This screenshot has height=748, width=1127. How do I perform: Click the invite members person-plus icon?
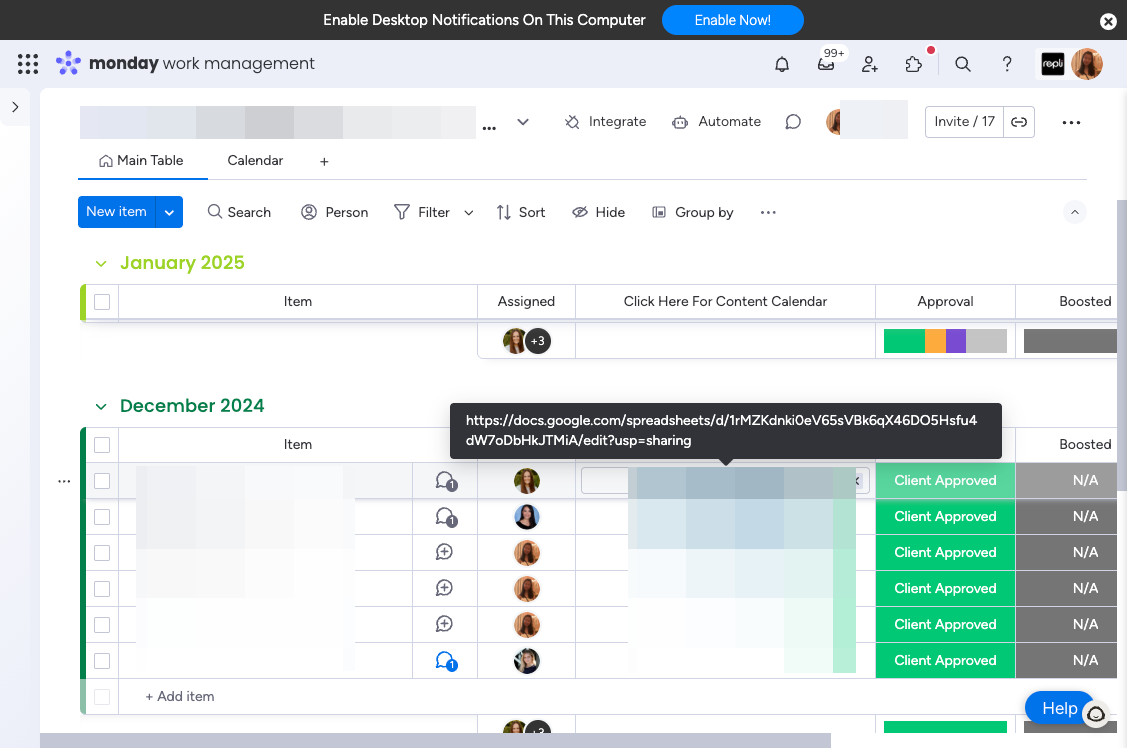point(870,64)
